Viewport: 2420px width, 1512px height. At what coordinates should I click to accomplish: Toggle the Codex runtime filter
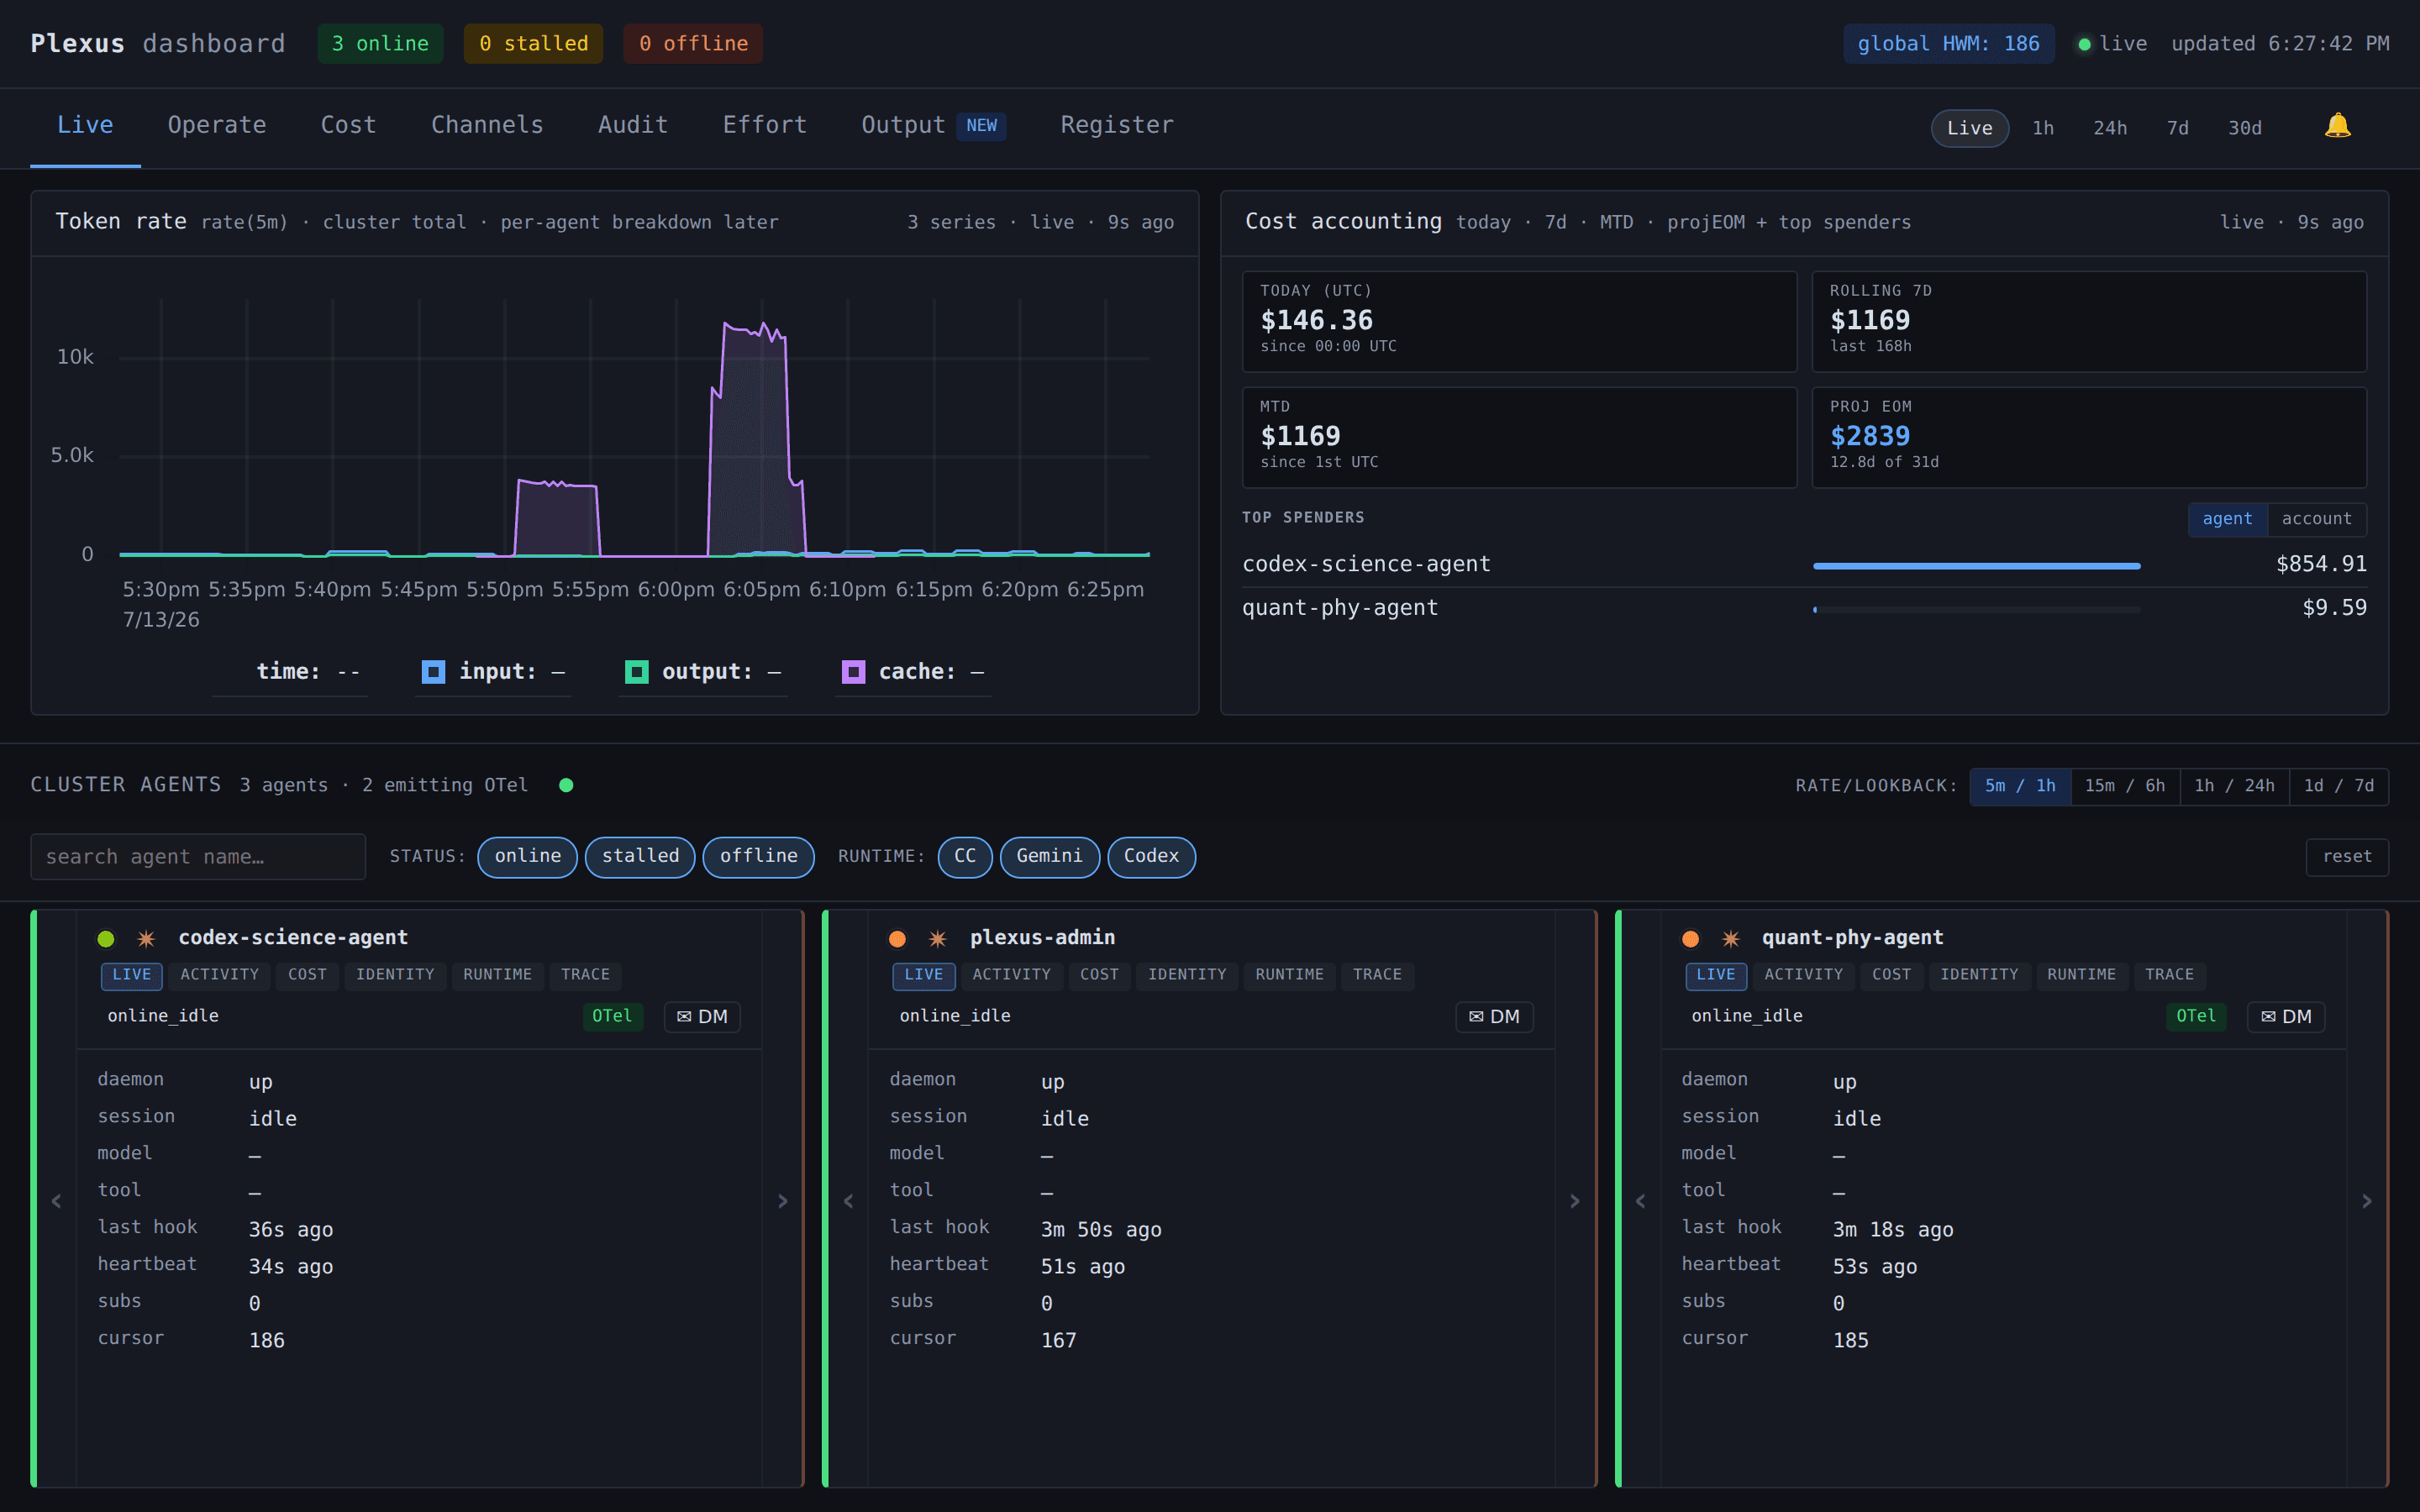(x=1151, y=856)
